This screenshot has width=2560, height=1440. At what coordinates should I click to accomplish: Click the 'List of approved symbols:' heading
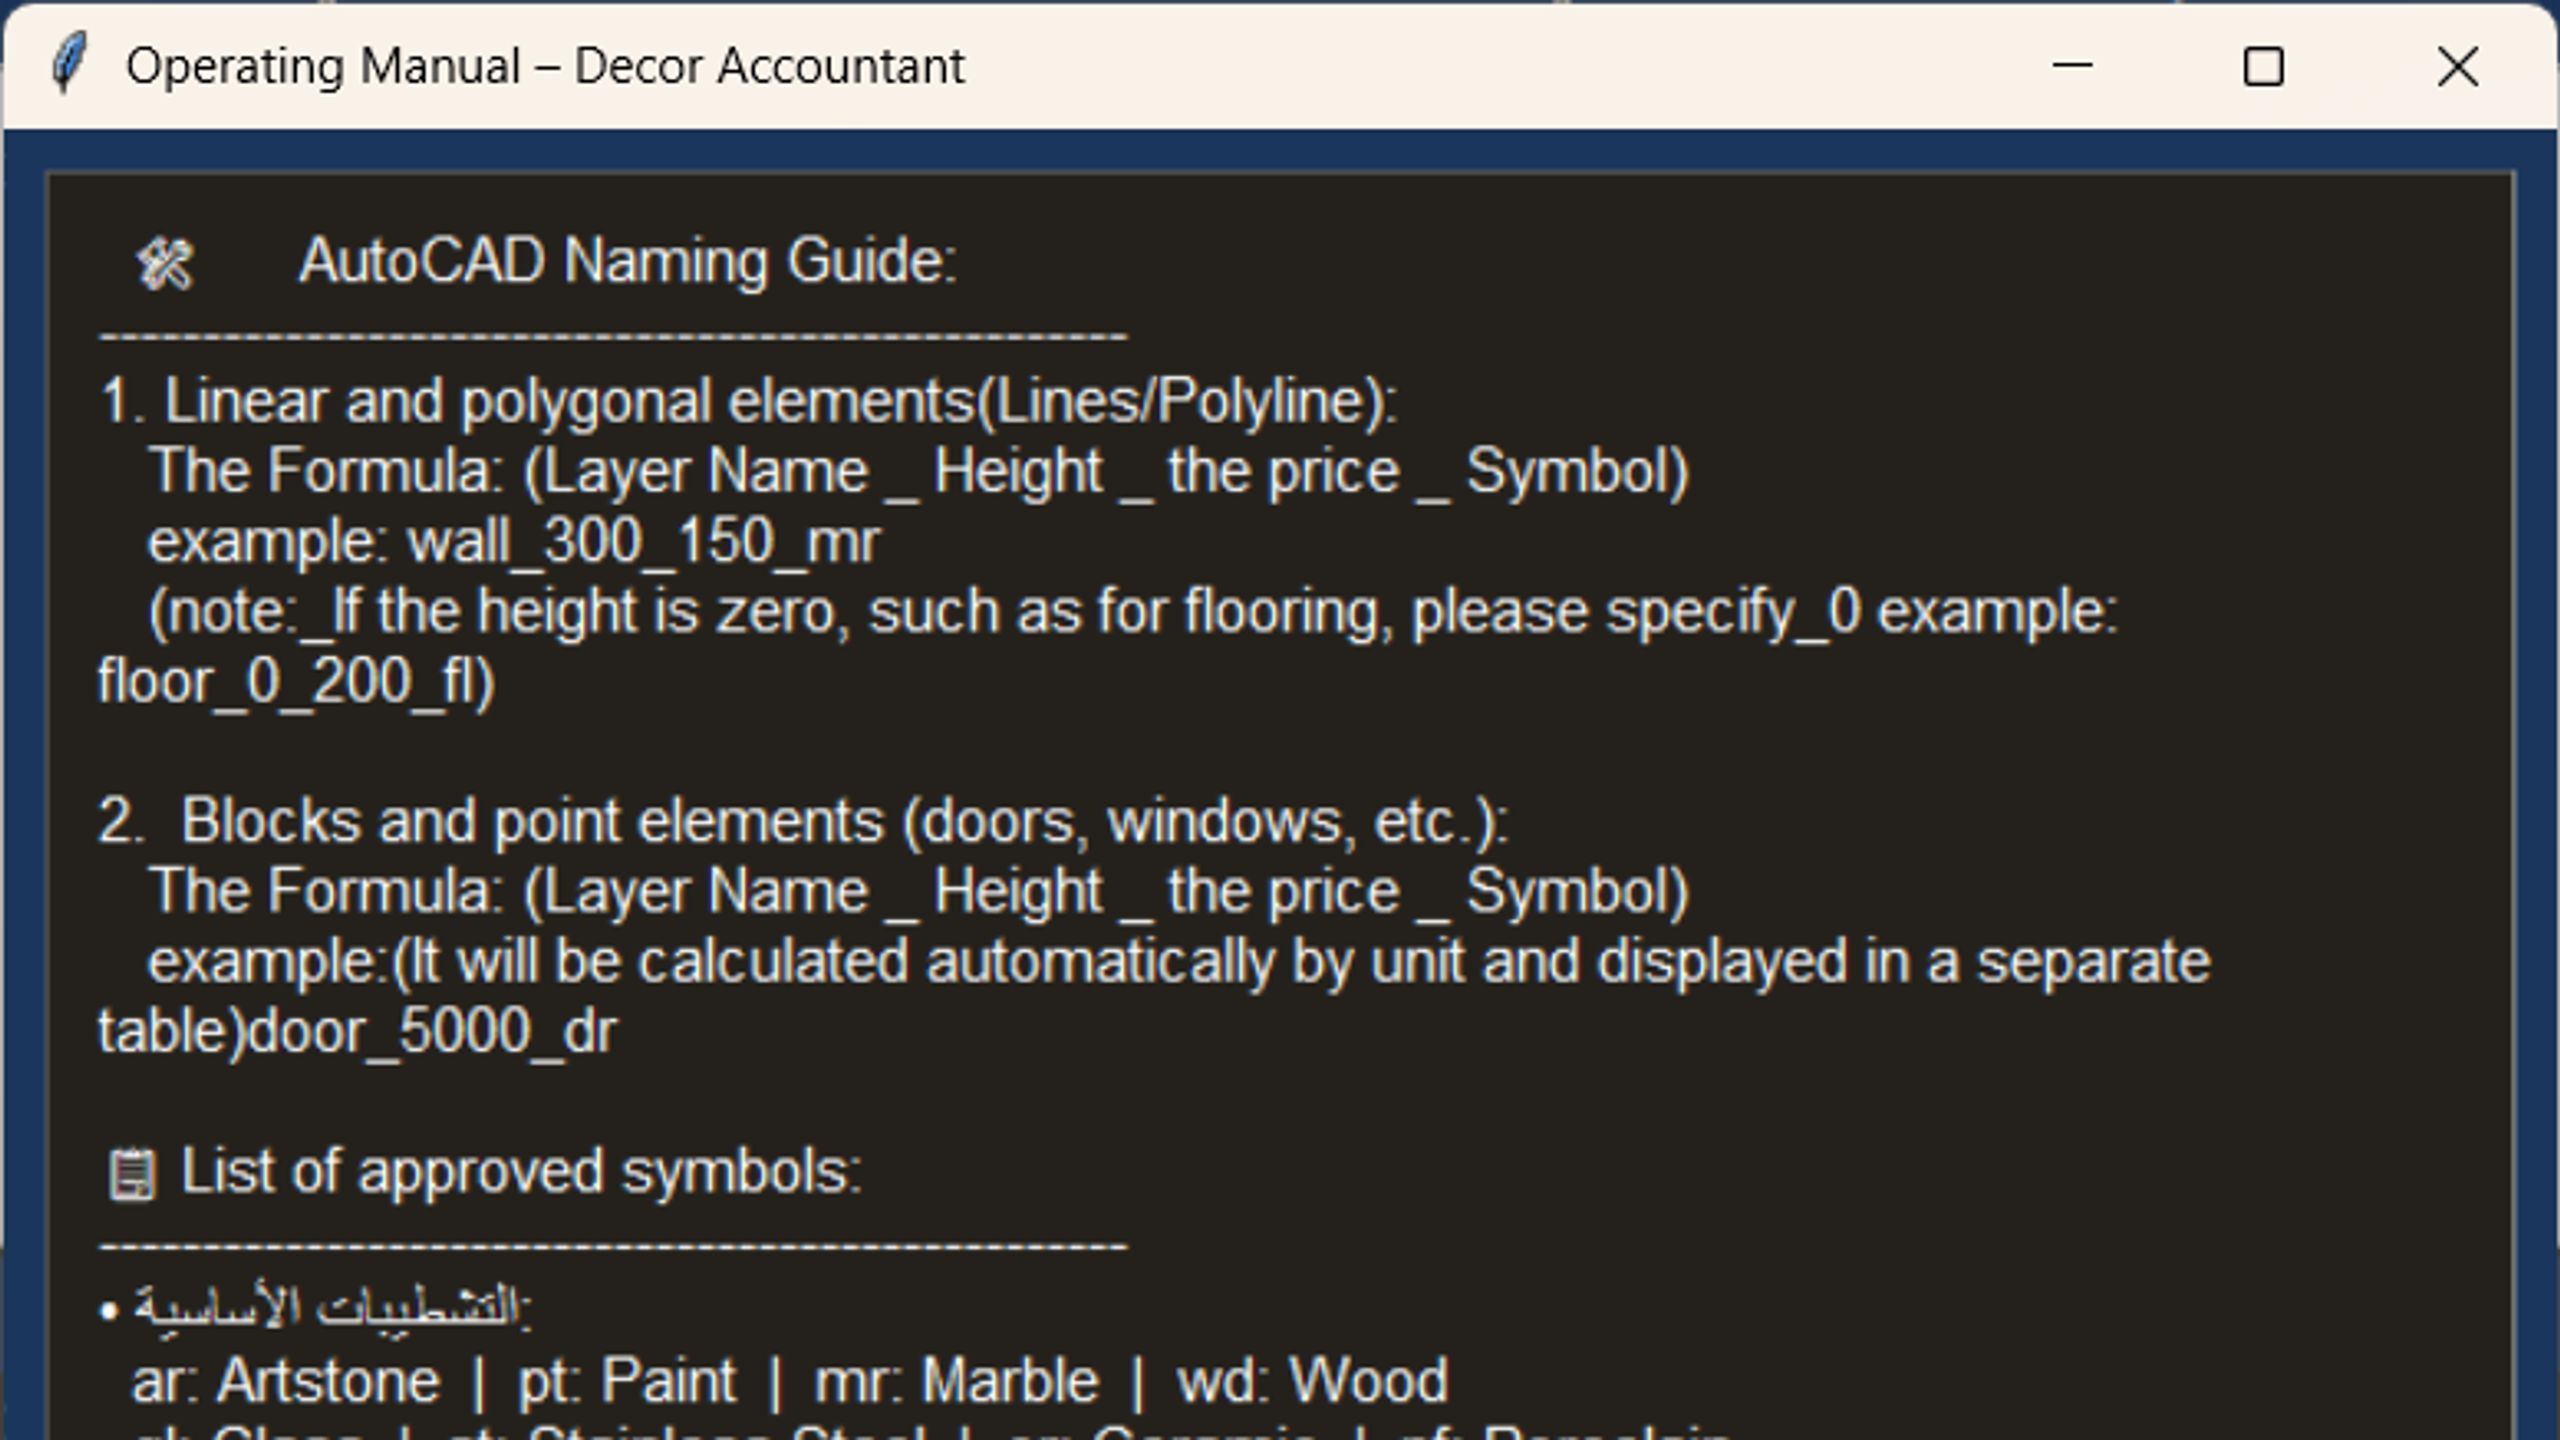[521, 1172]
